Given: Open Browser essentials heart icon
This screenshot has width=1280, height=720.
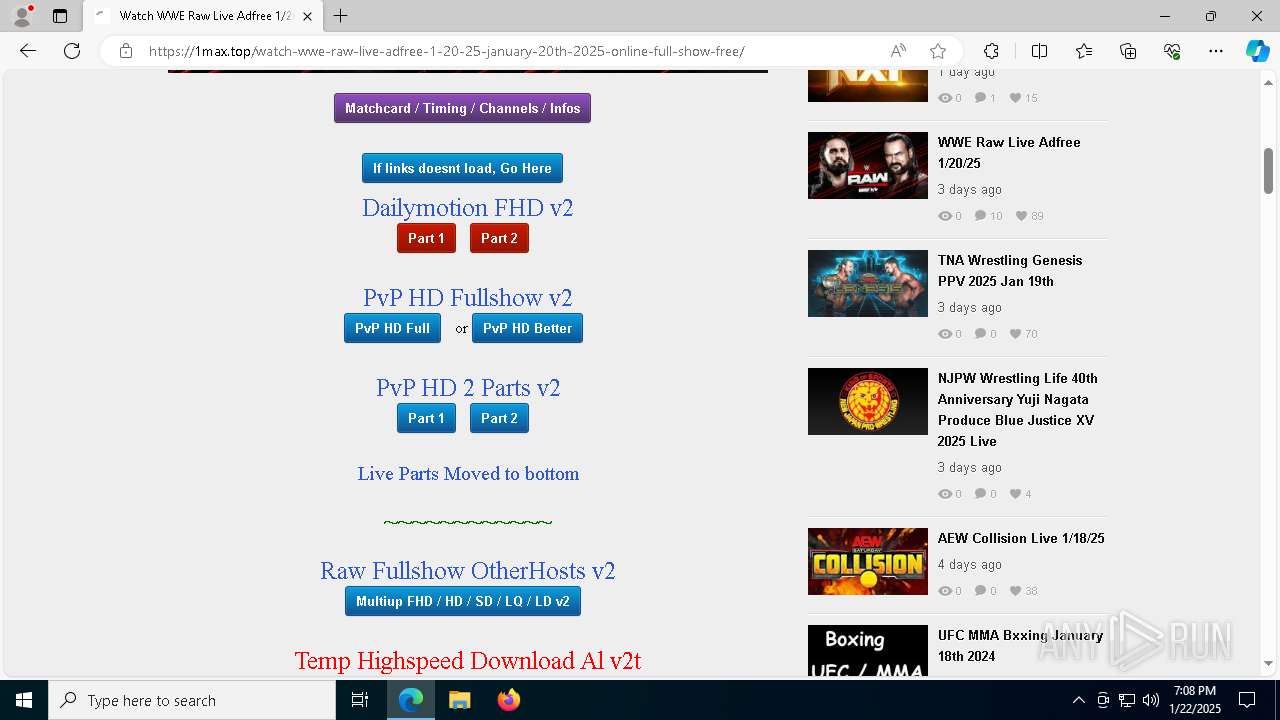Looking at the screenshot, I should 1172,51.
